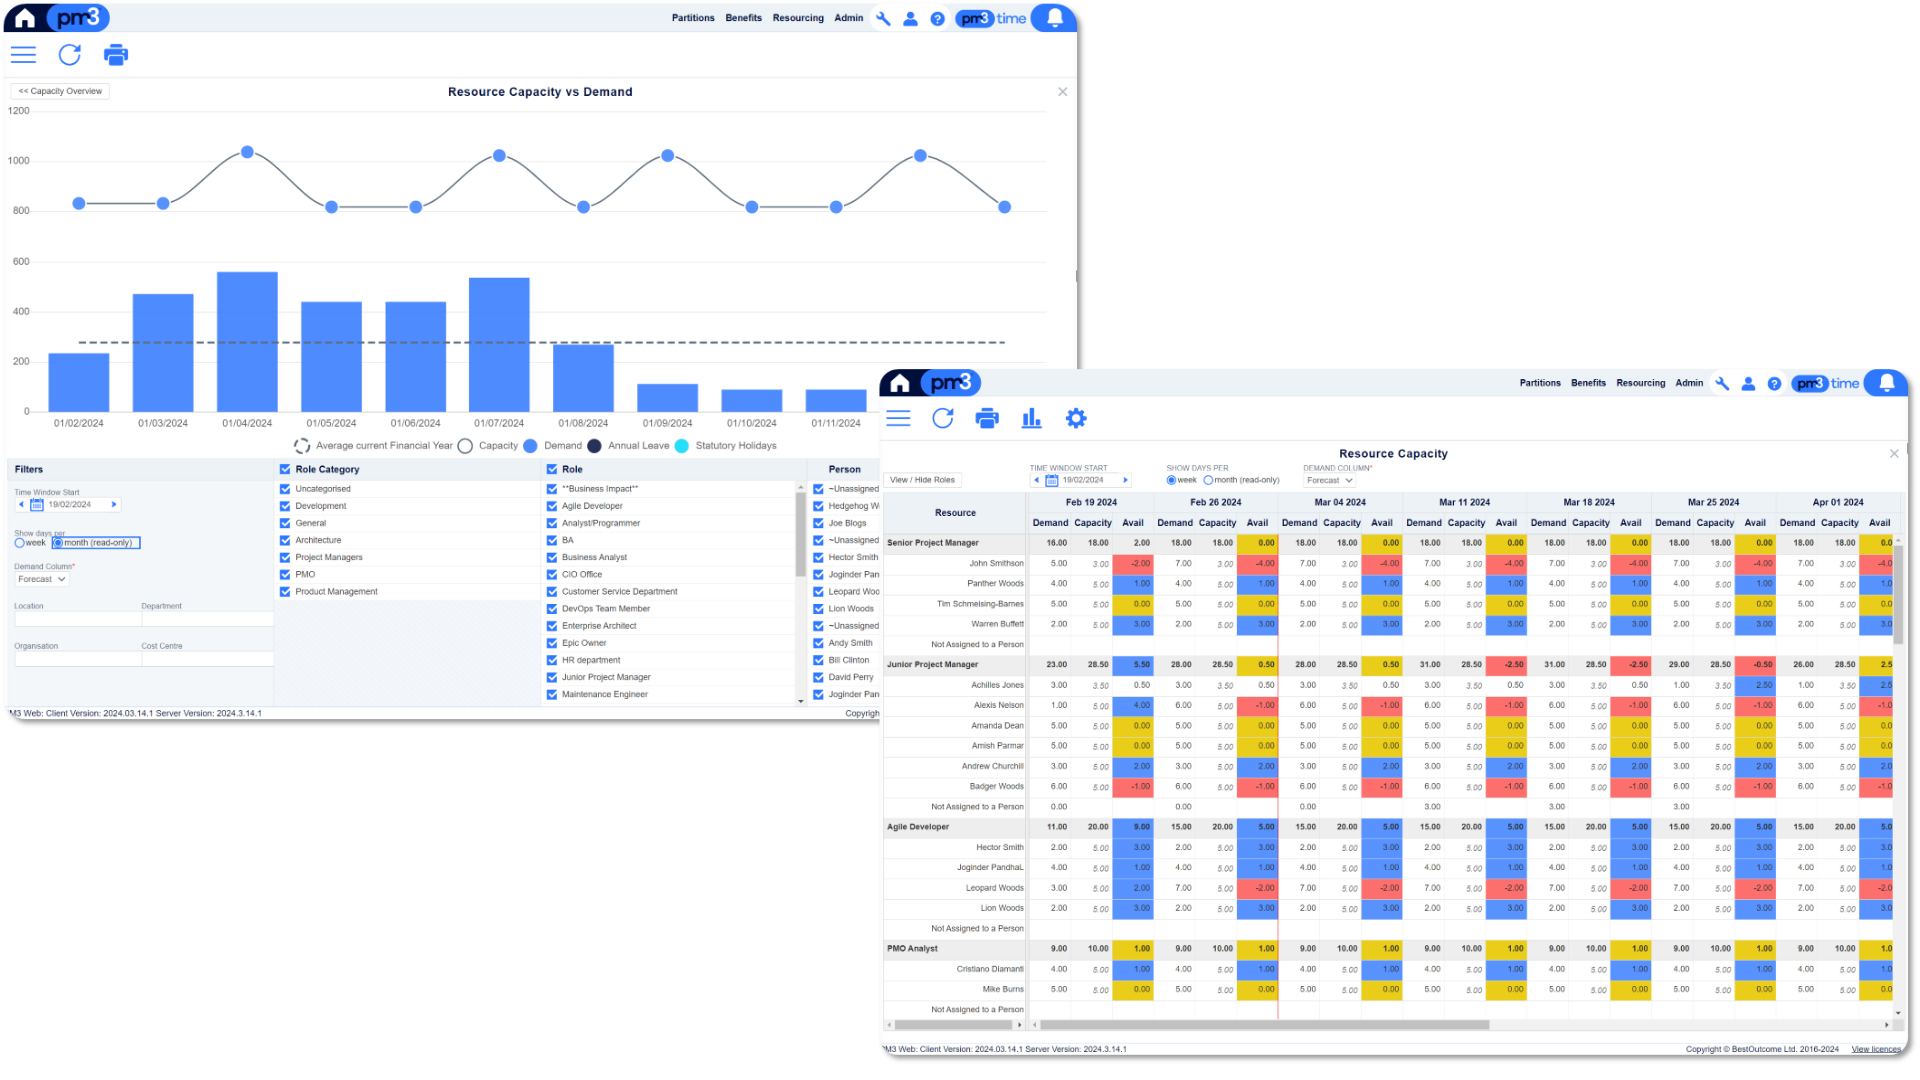Open bar chart view in Resource Capacity window

click(1031, 419)
